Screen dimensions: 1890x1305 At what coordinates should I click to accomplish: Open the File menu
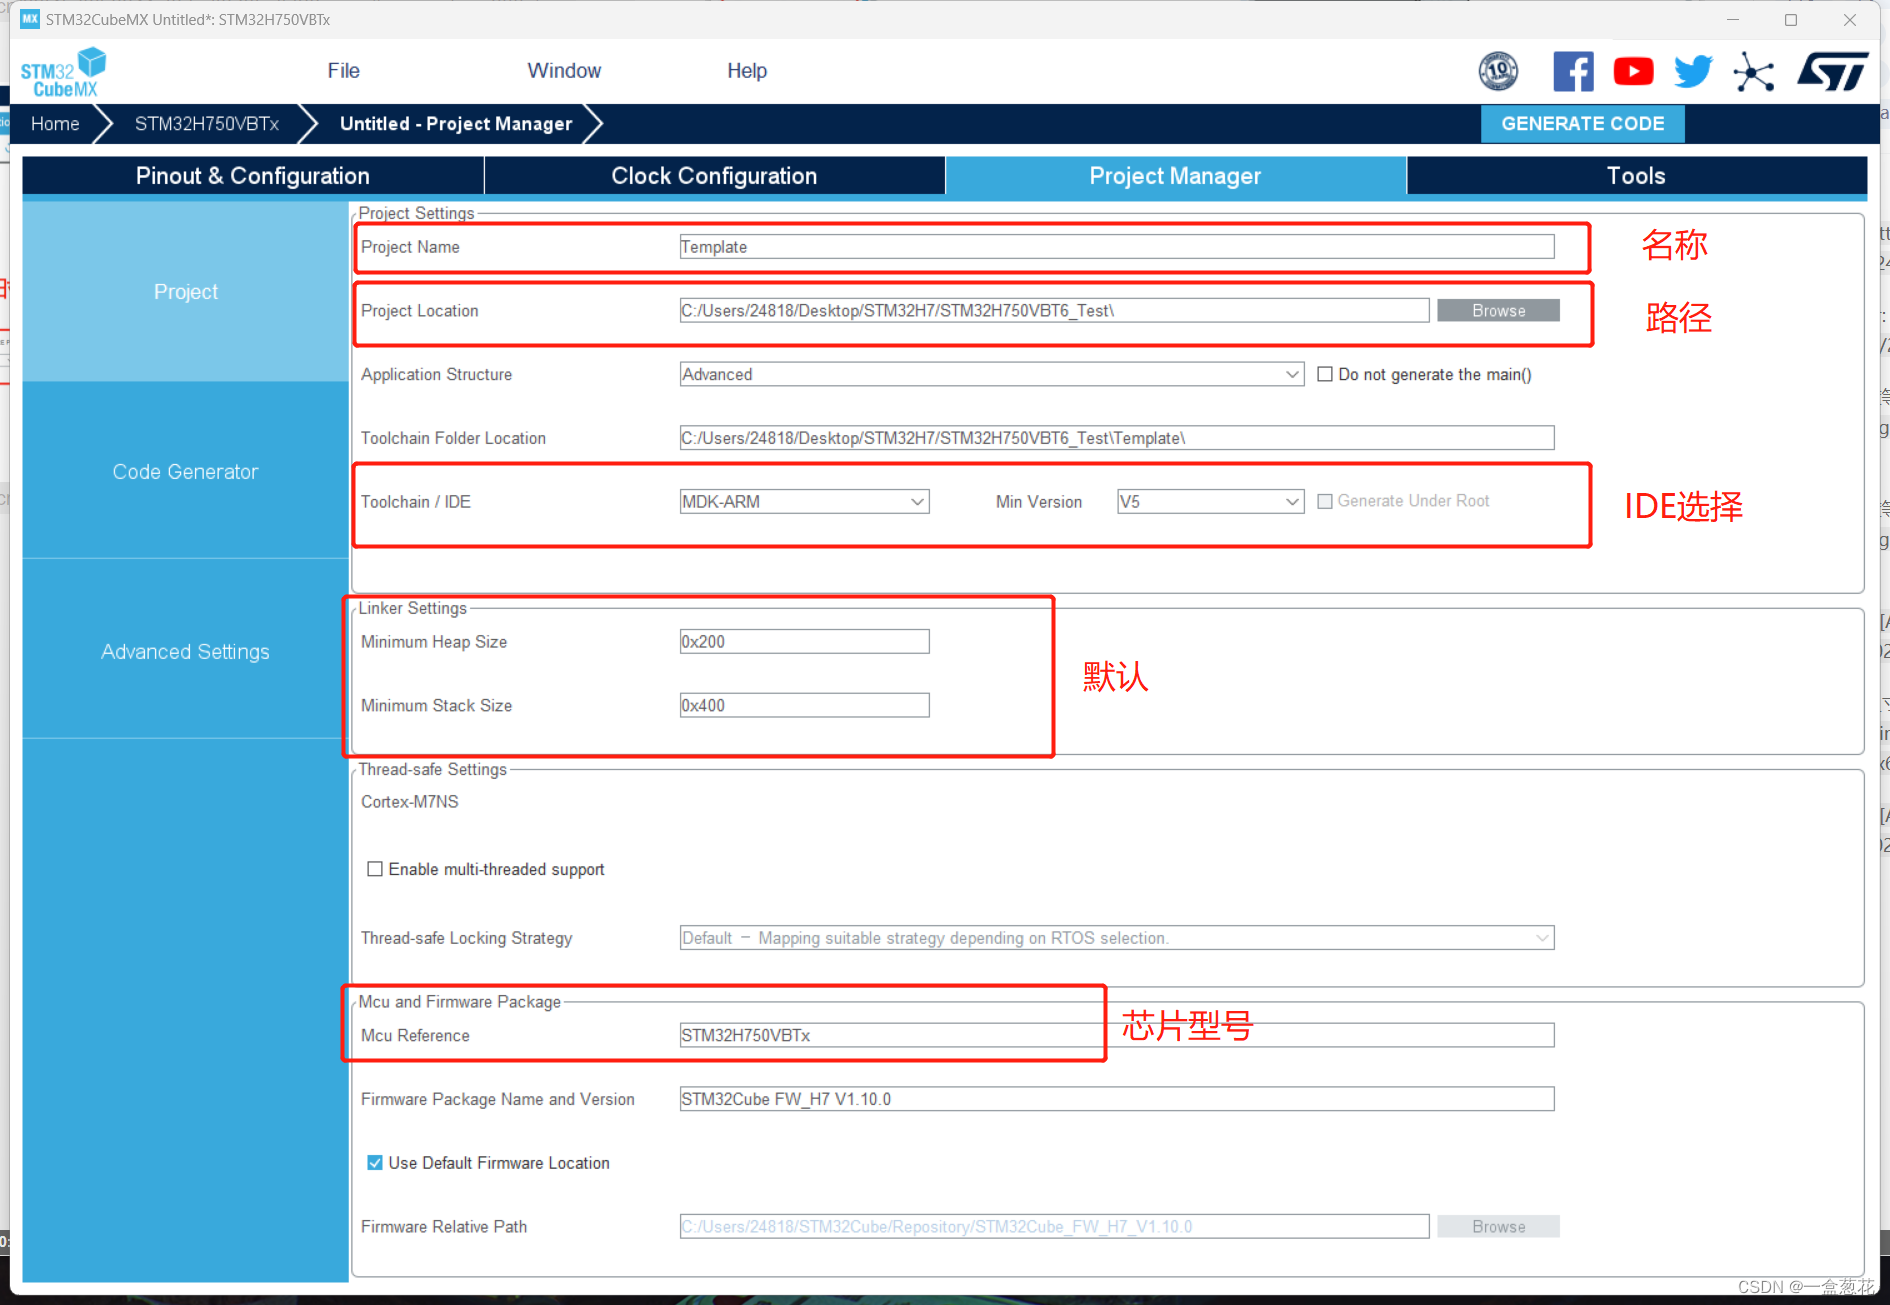click(343, 71)
